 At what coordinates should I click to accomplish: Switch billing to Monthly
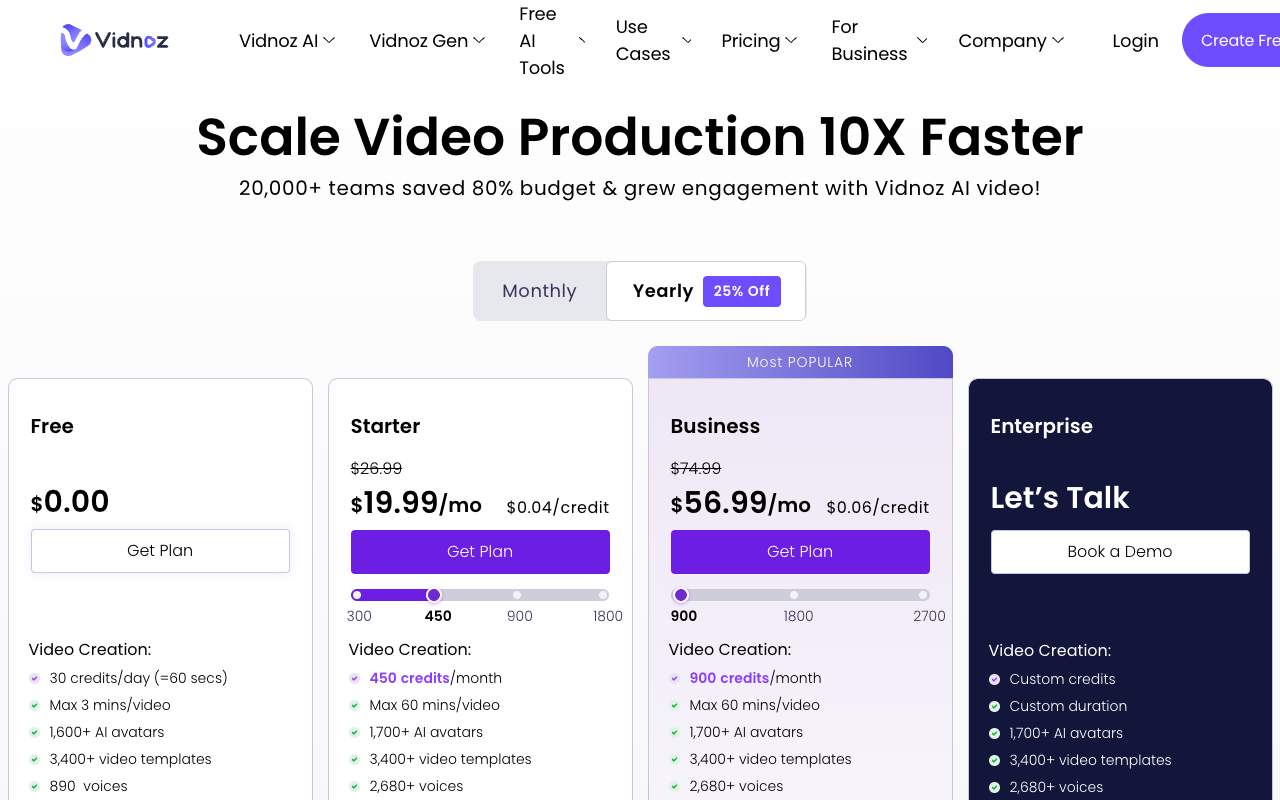[x=540, y=291]
